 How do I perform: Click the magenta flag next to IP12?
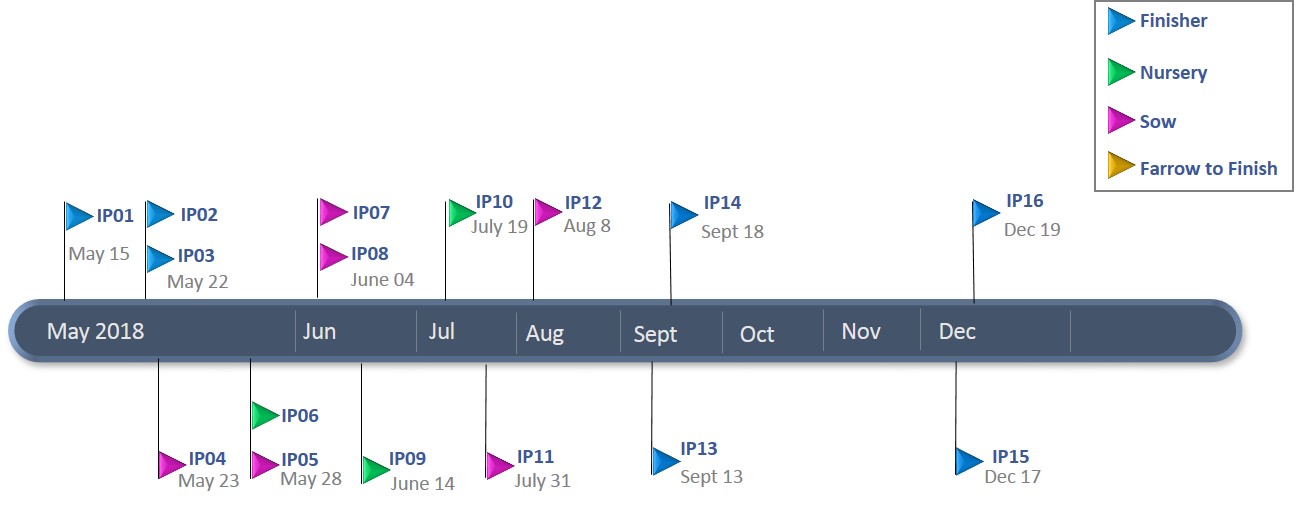pos(547,212)
